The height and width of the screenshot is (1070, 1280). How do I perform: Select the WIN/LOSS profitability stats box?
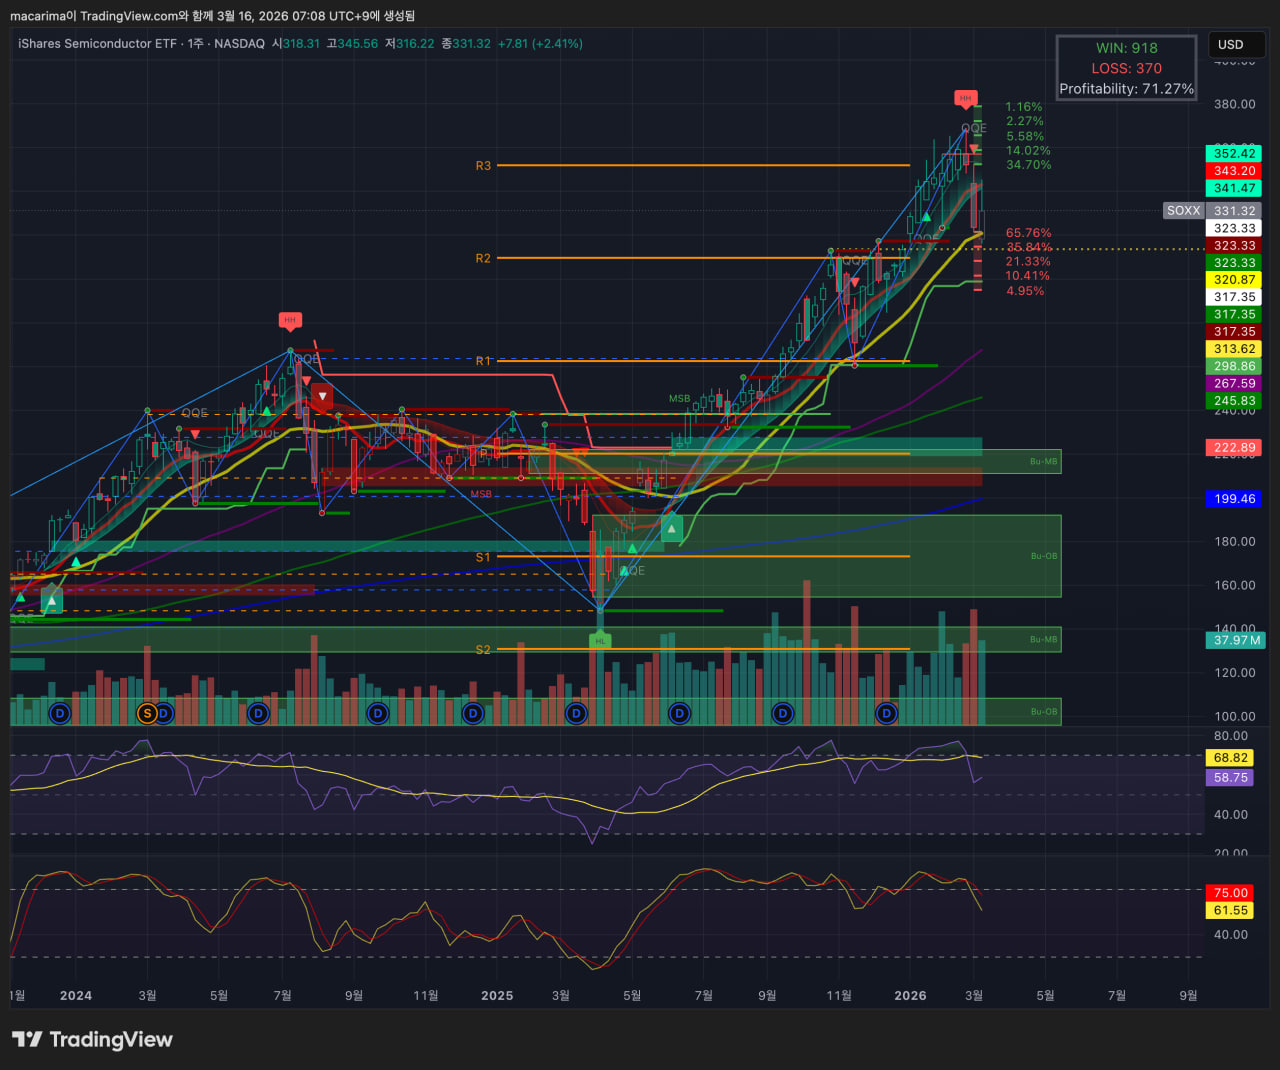point(1126,68)
